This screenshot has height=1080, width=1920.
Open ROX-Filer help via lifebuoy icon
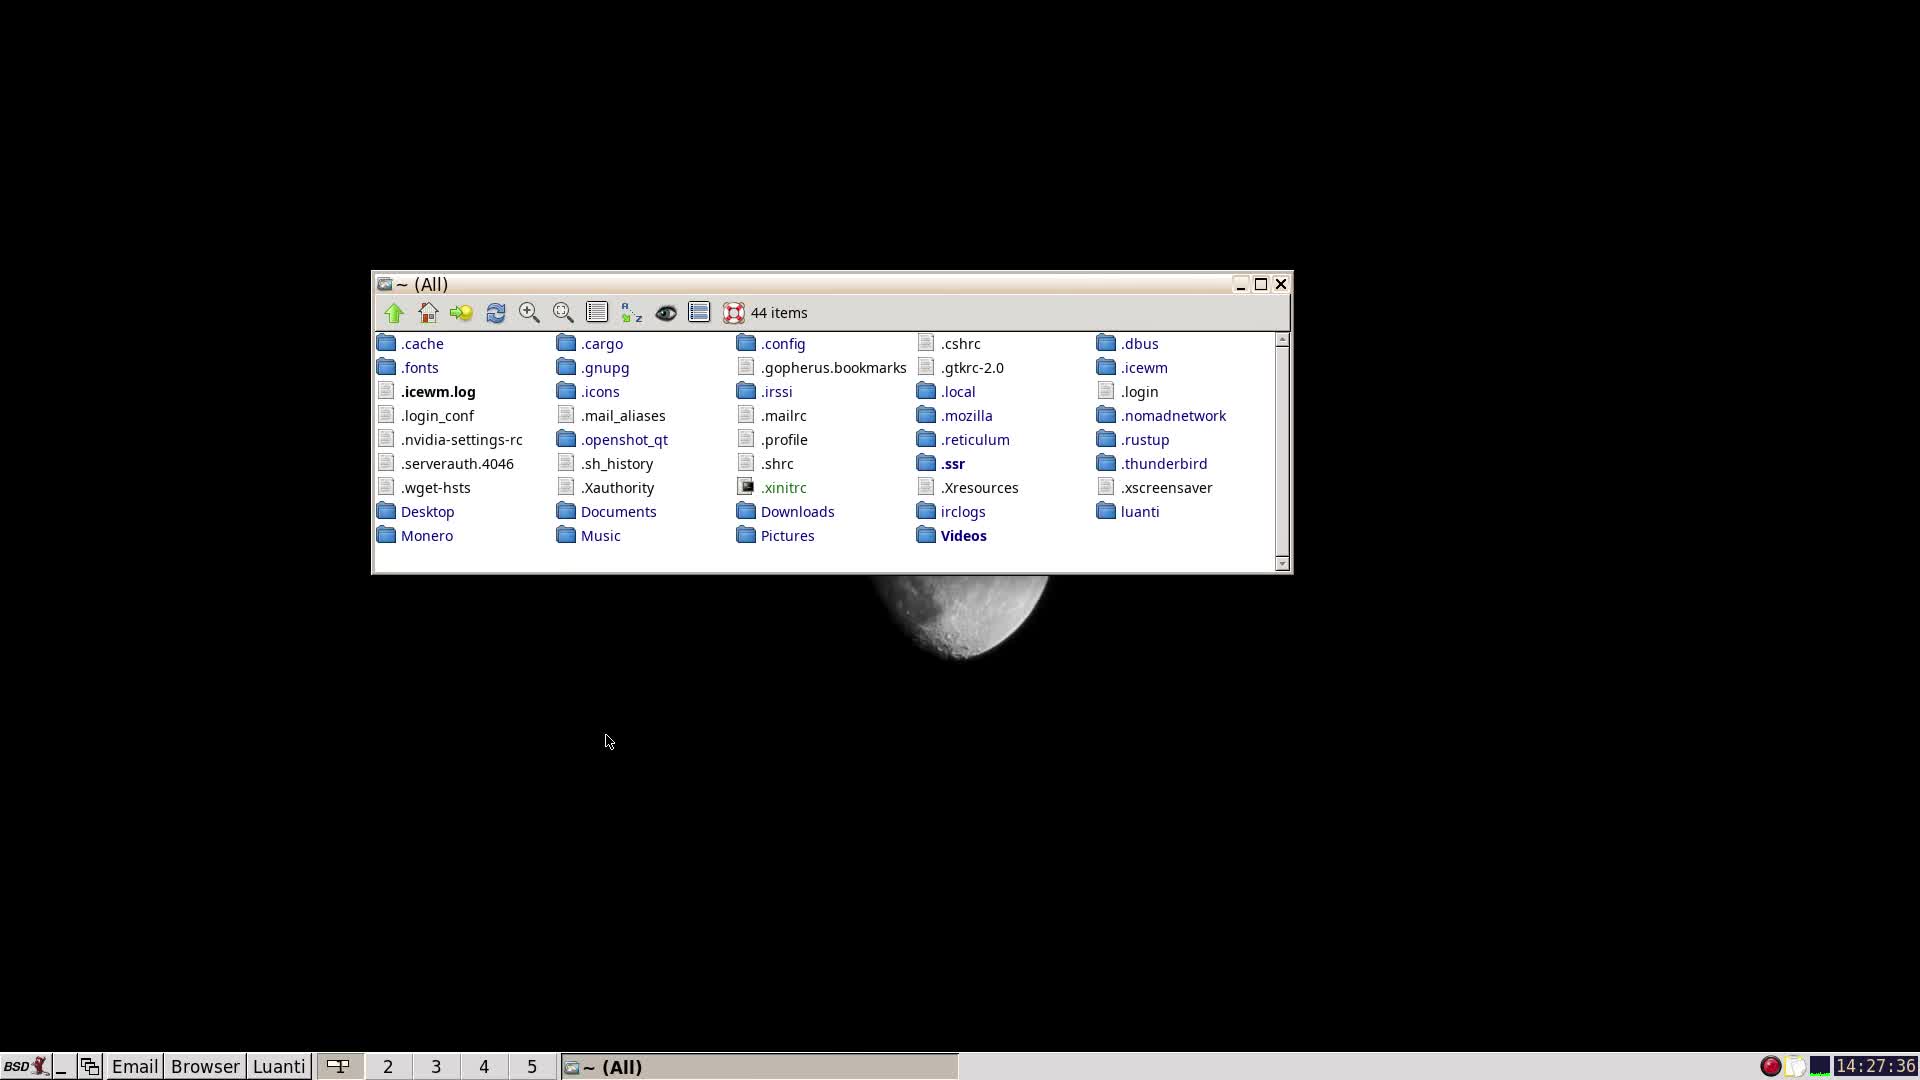click(x=733, y=312)
